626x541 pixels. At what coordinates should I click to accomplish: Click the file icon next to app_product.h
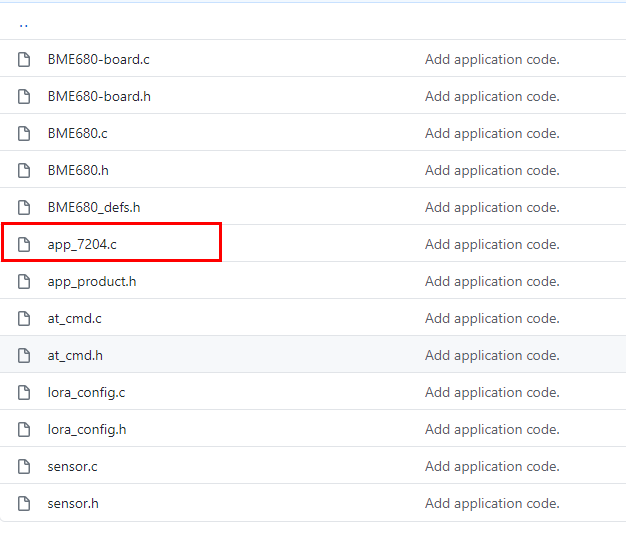[x=24, y=282]
